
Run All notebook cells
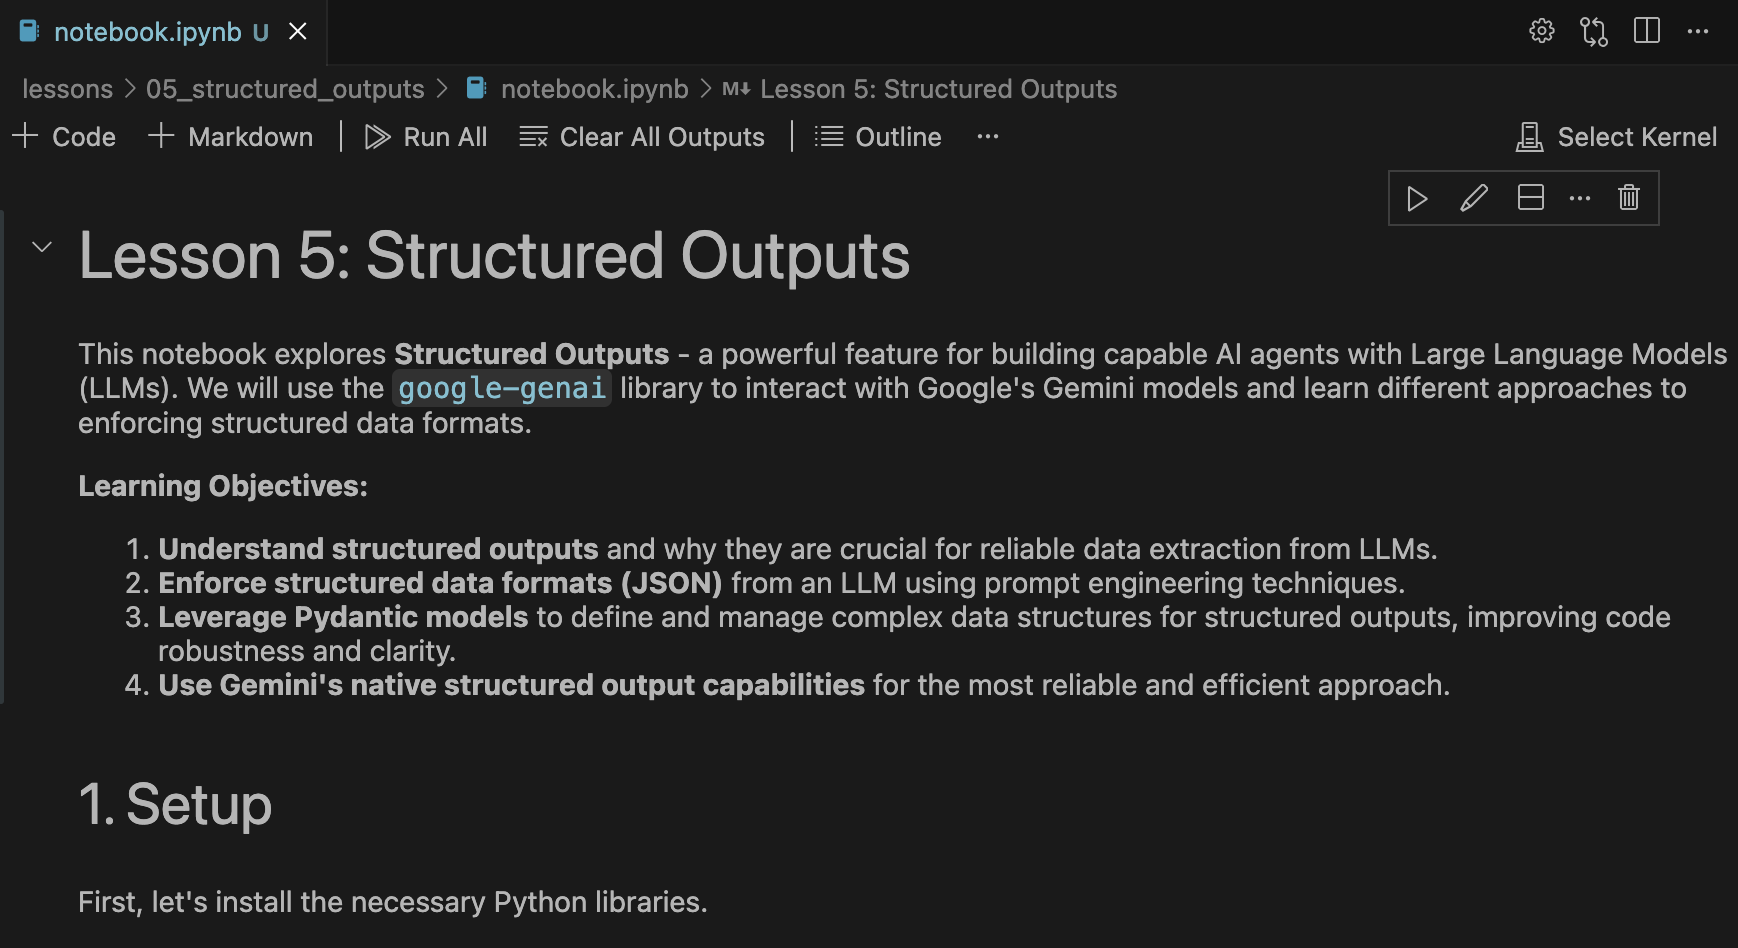[x=426, y=137]
